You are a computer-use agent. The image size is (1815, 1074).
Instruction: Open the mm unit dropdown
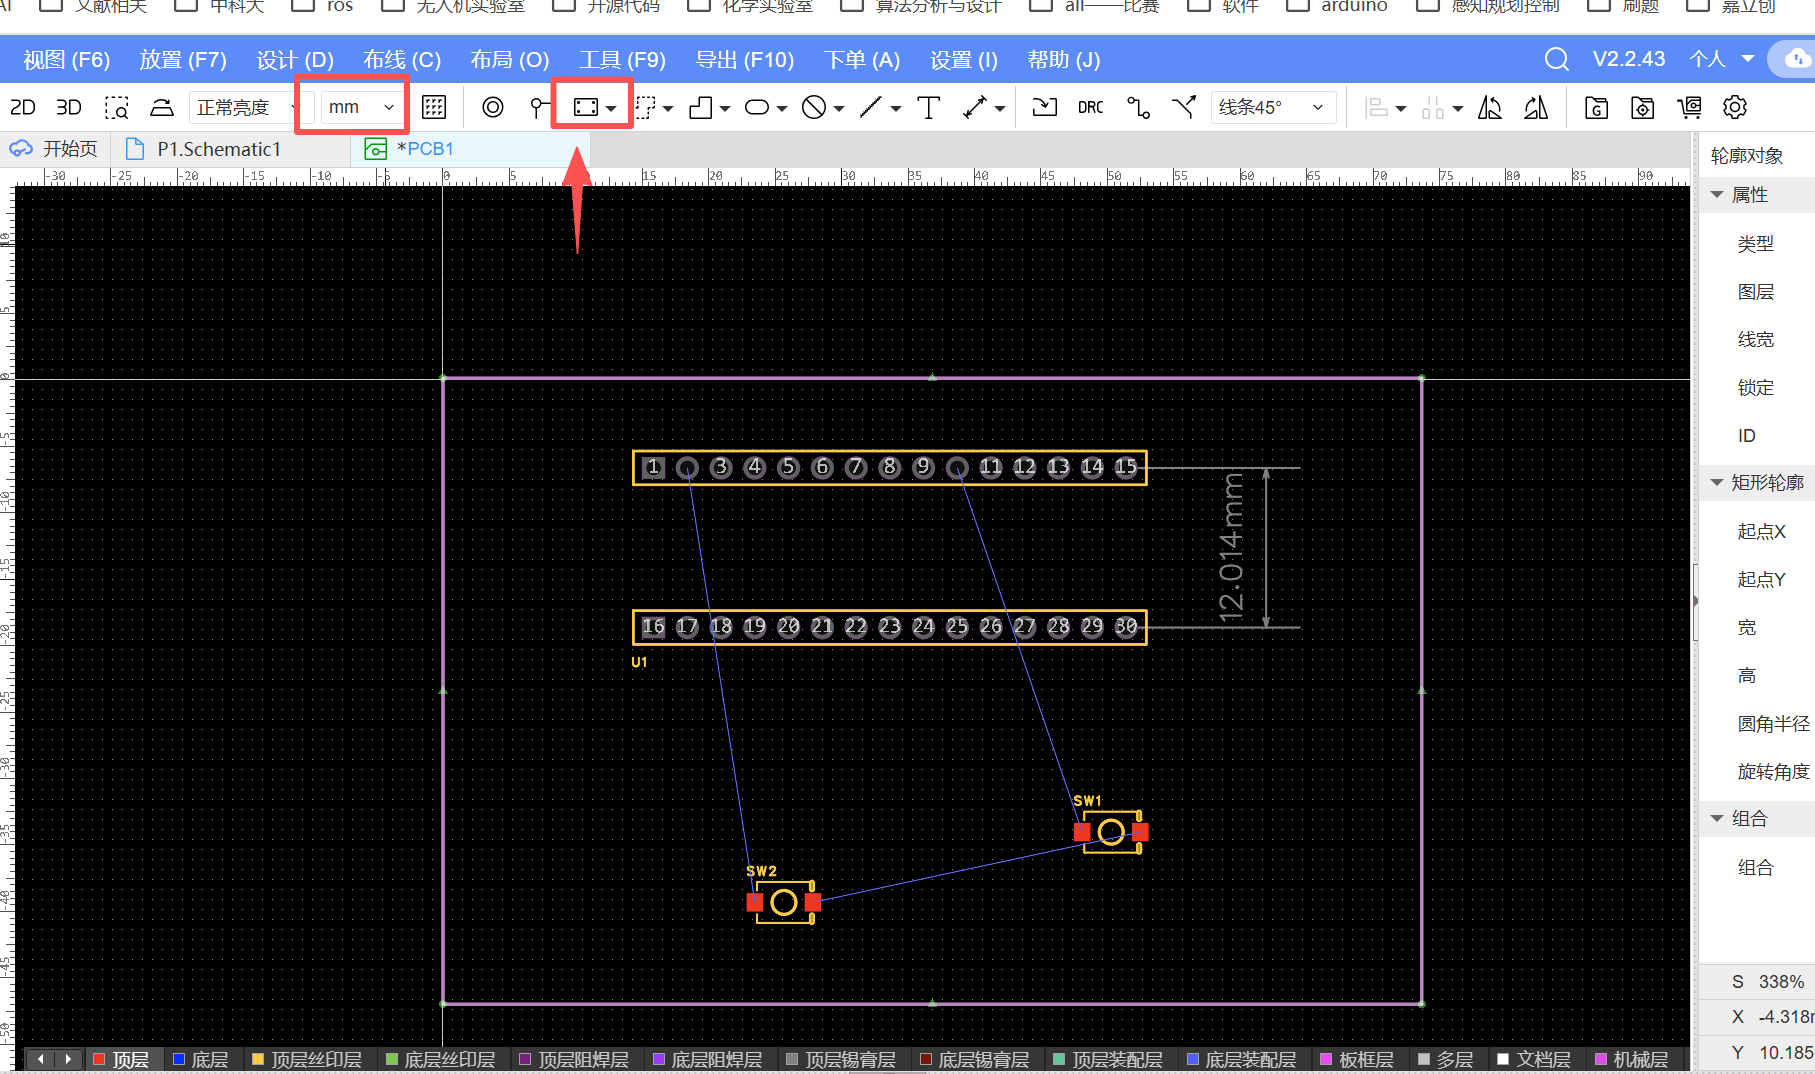(x=362, y=107)
